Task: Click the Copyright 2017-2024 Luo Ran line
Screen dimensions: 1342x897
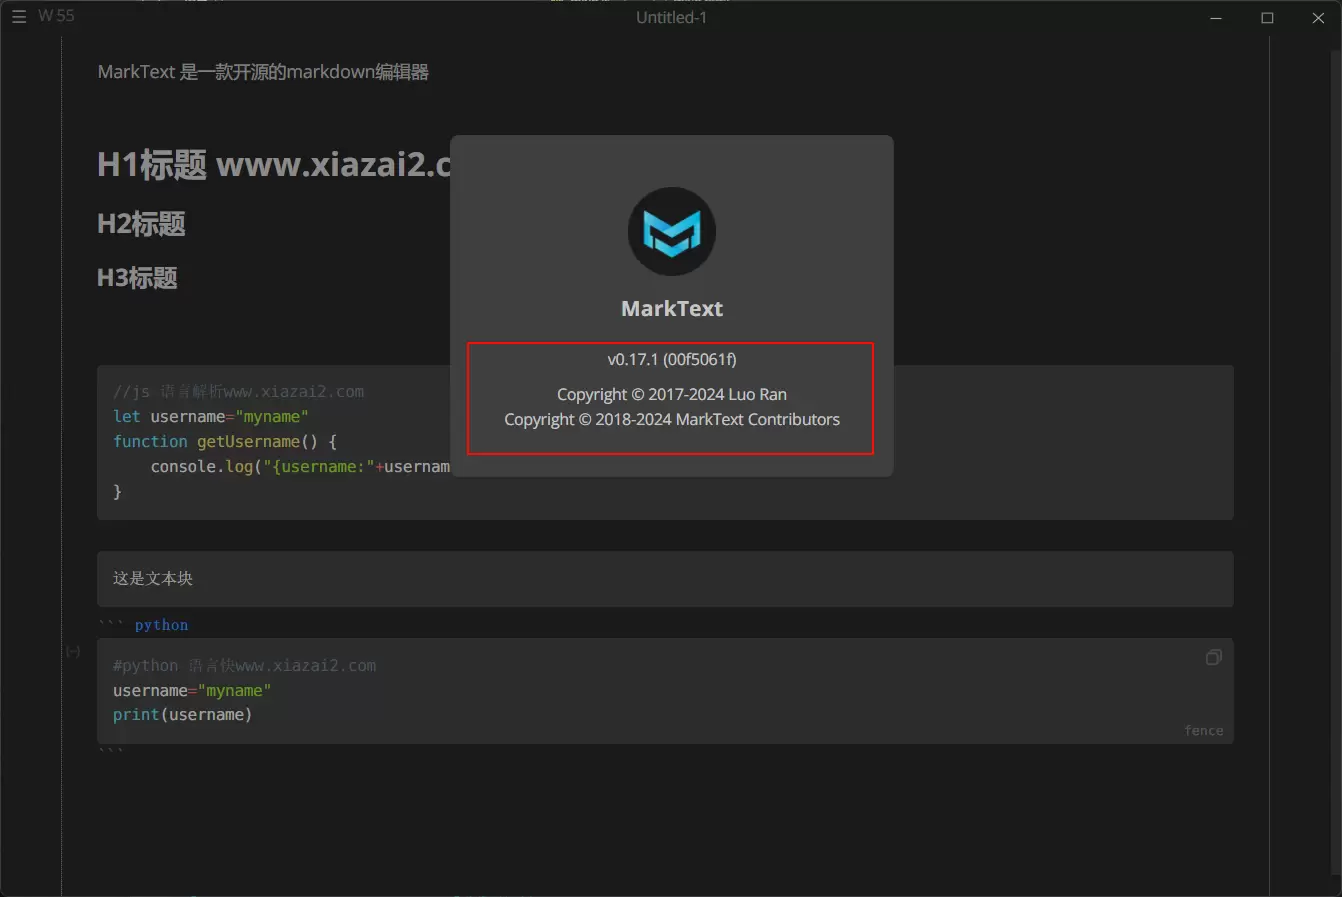Action: 672,394
